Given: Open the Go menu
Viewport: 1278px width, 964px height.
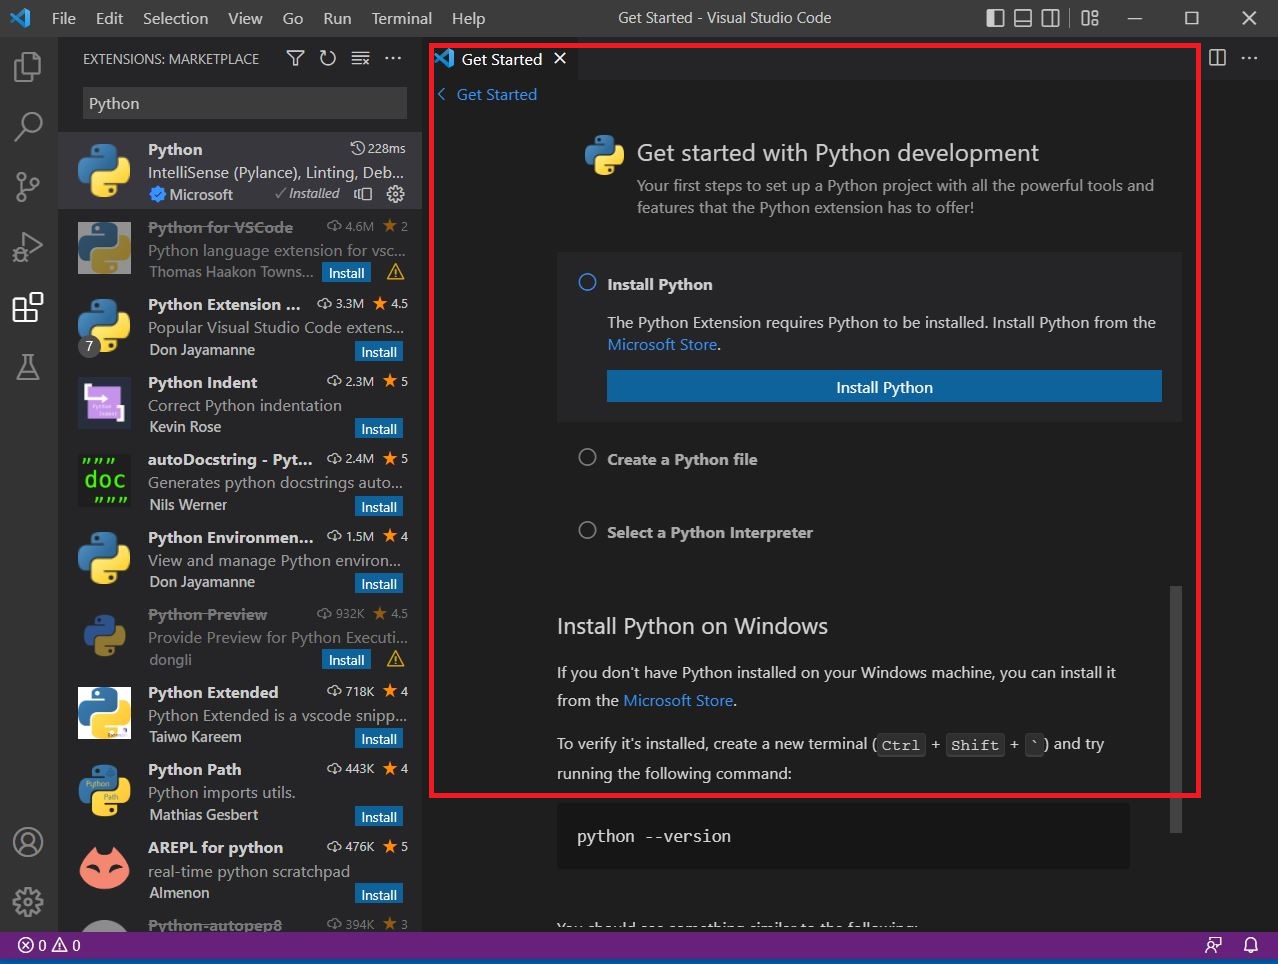Looking at the screenshot, I should point(293,18).
